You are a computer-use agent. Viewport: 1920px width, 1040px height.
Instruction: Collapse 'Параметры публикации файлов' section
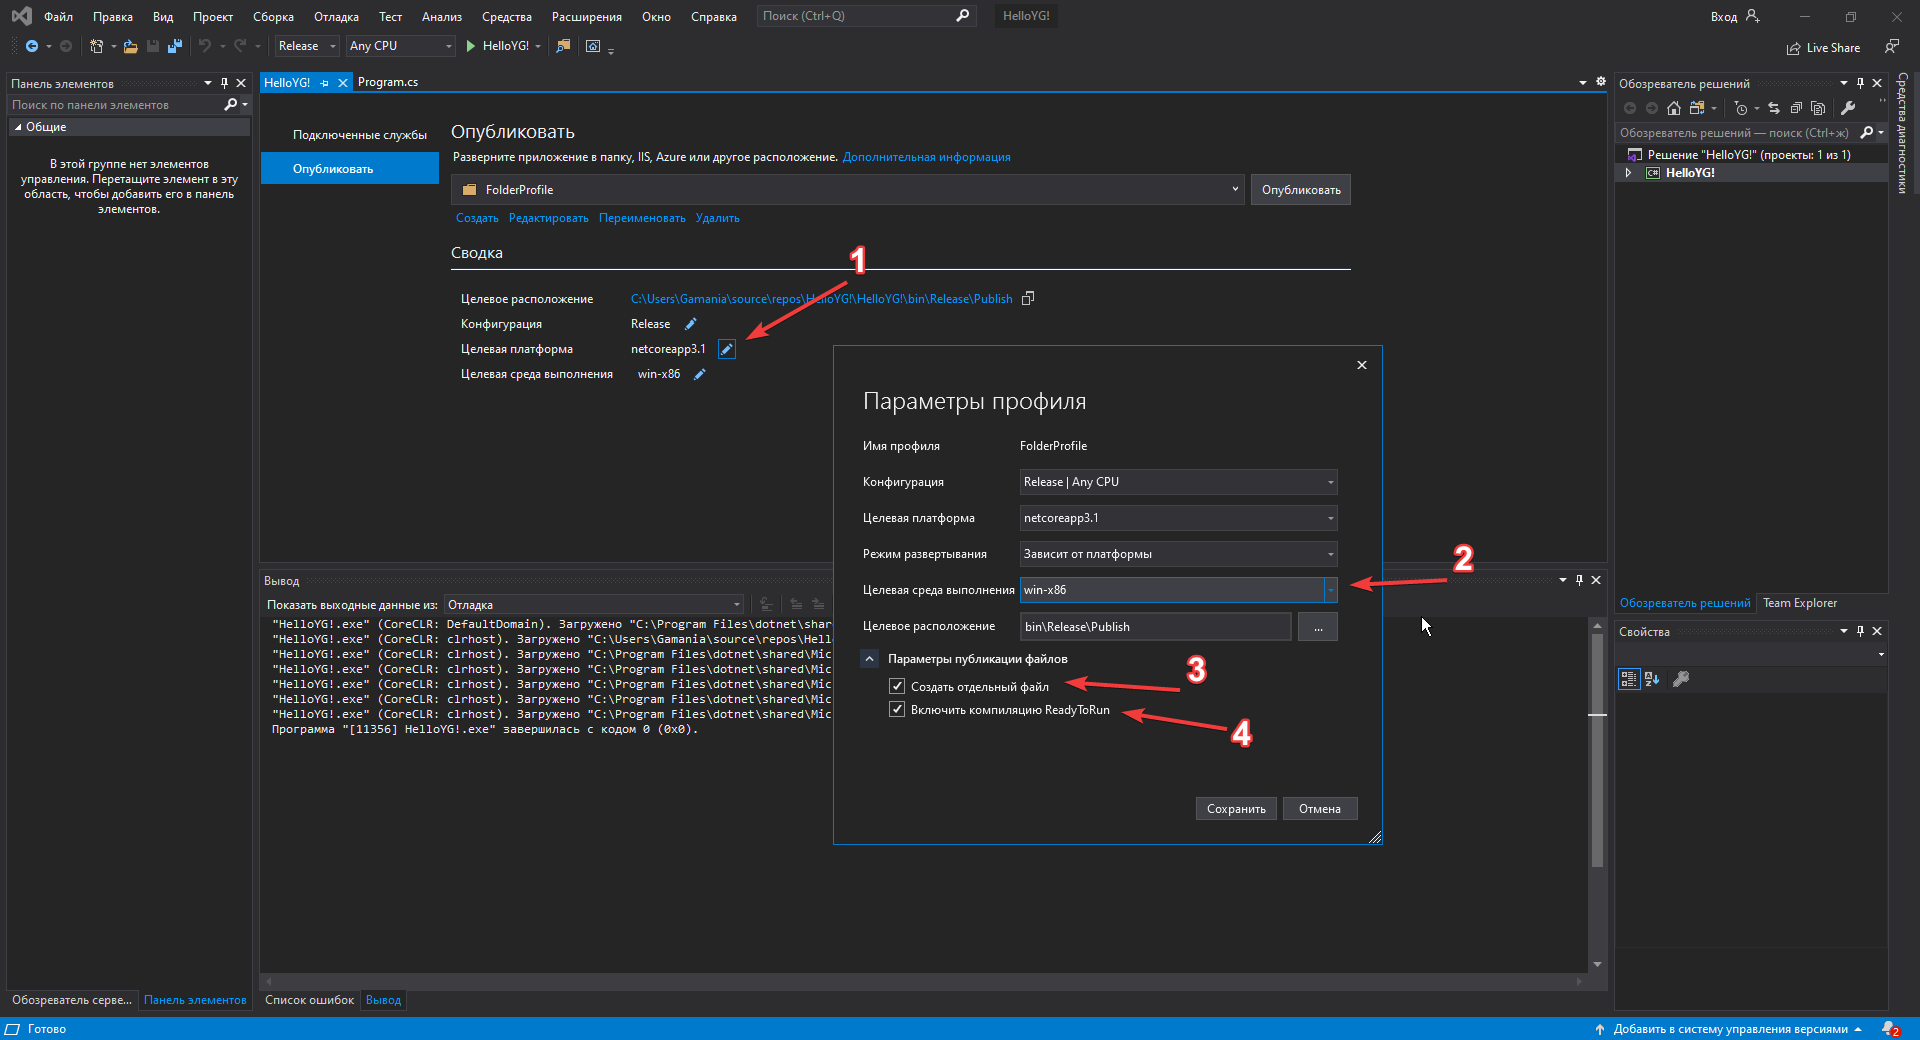tap(869, 658)
